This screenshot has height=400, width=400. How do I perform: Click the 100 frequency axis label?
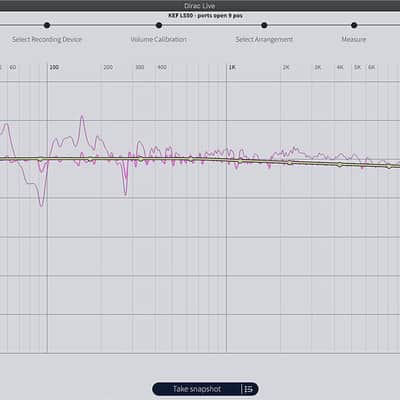[54, 67]
